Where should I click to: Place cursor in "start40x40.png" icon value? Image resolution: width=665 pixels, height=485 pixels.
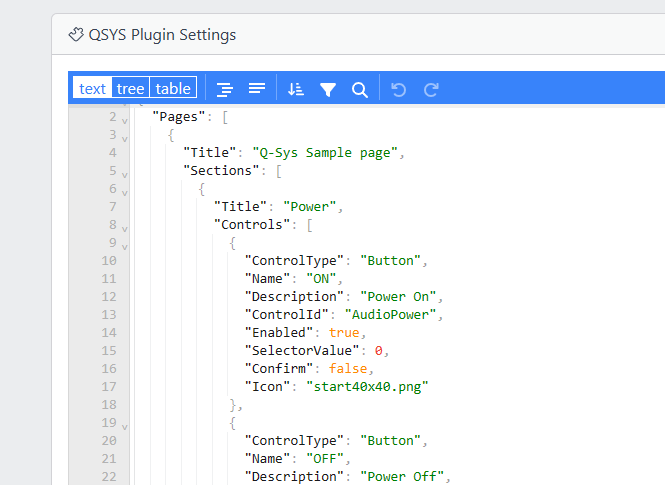click(x=369, y=386)
